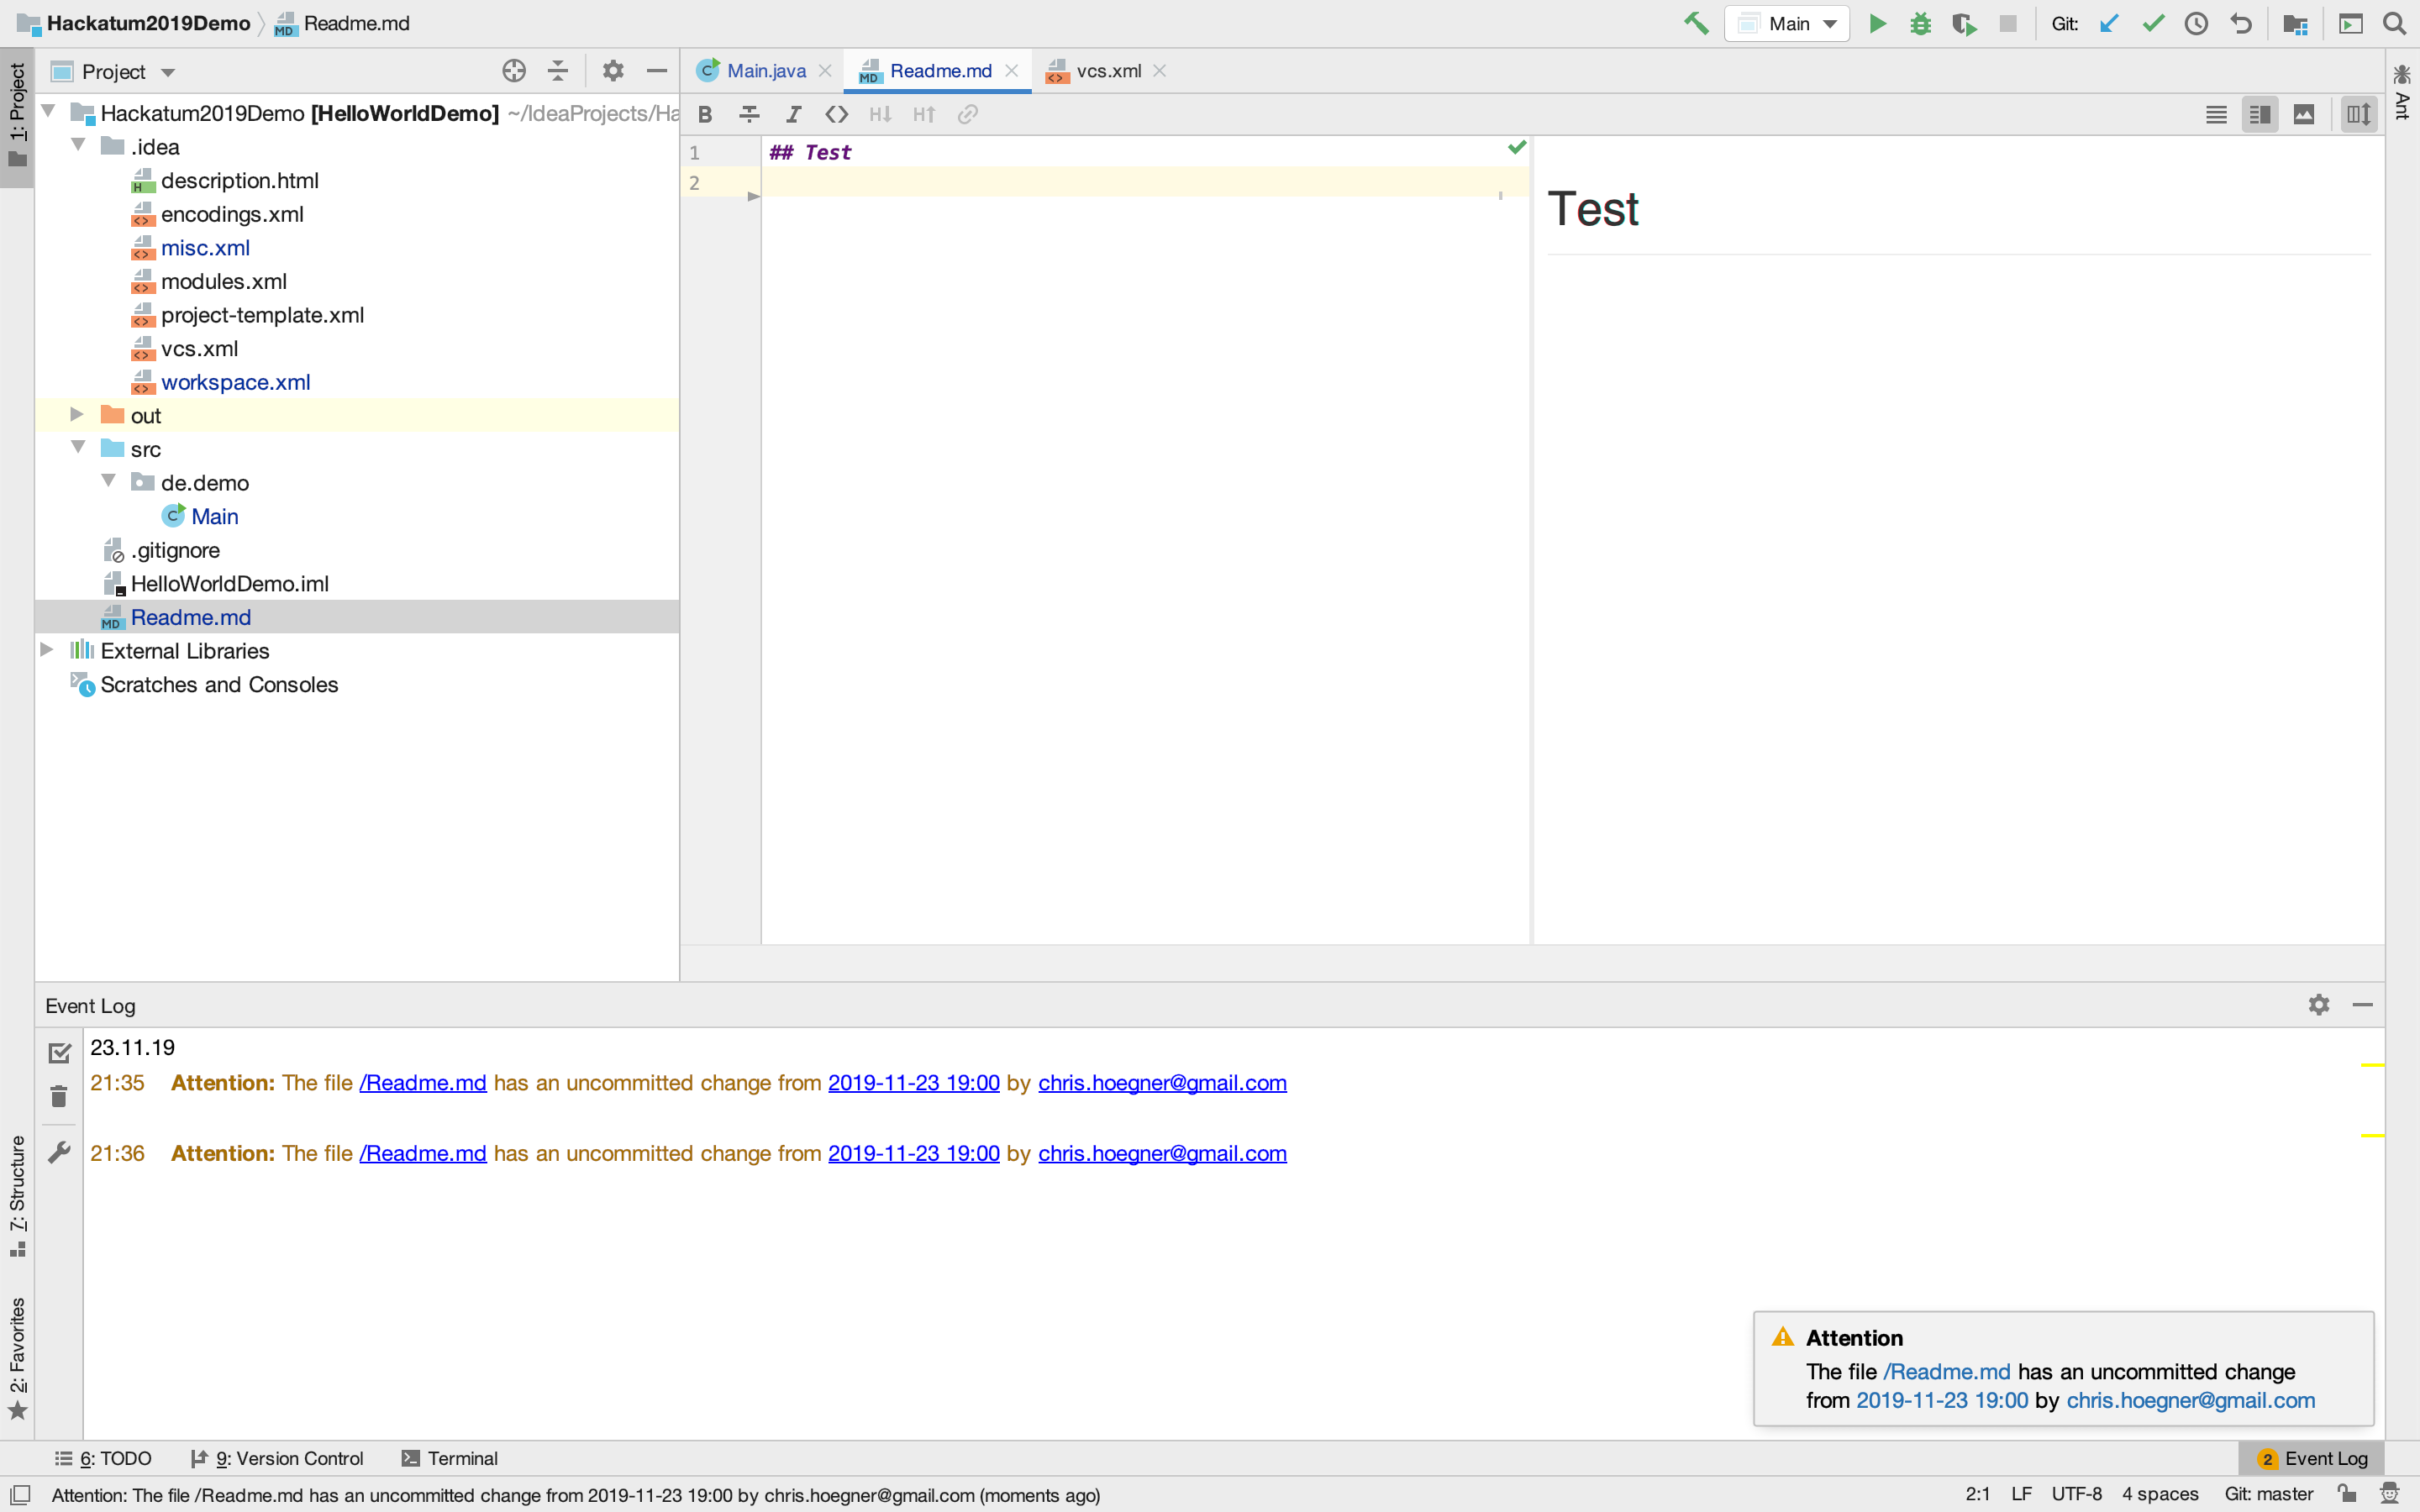2420x1512 pixels.
Task: Run the Main configuration
Action: coord(1877,23)
